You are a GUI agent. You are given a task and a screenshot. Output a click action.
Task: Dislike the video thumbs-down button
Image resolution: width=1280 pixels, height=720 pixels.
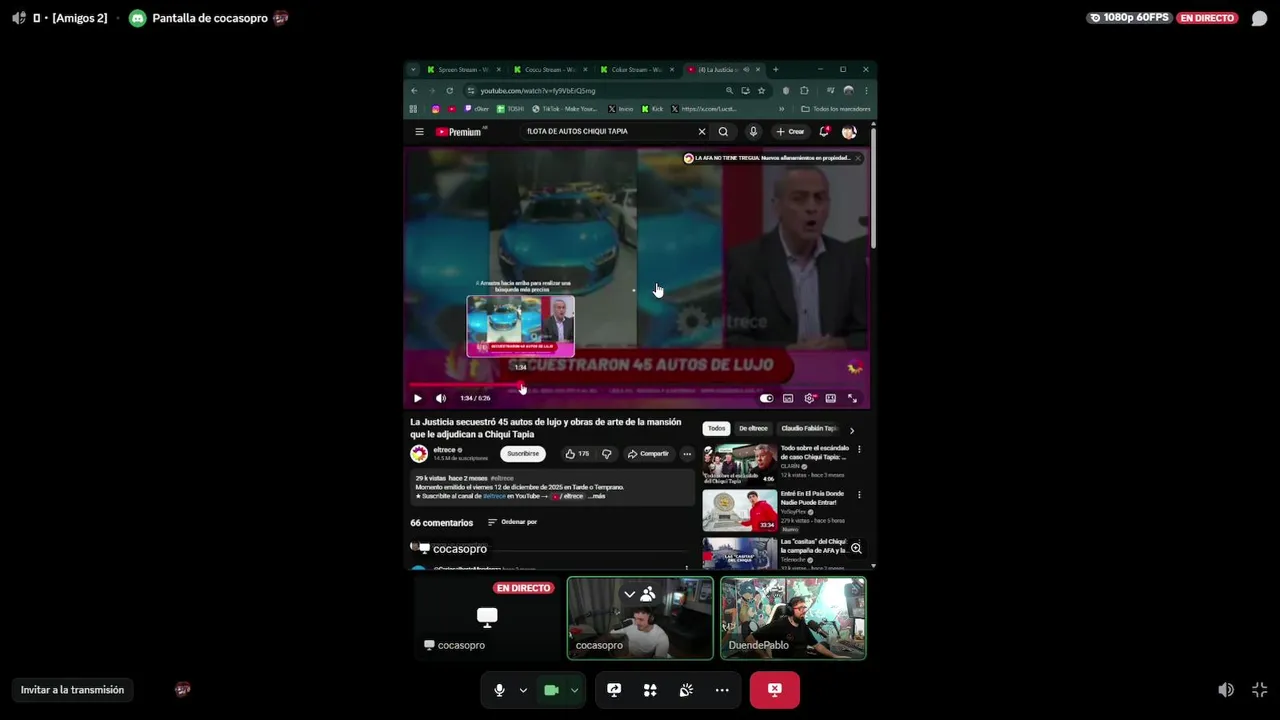606,454
